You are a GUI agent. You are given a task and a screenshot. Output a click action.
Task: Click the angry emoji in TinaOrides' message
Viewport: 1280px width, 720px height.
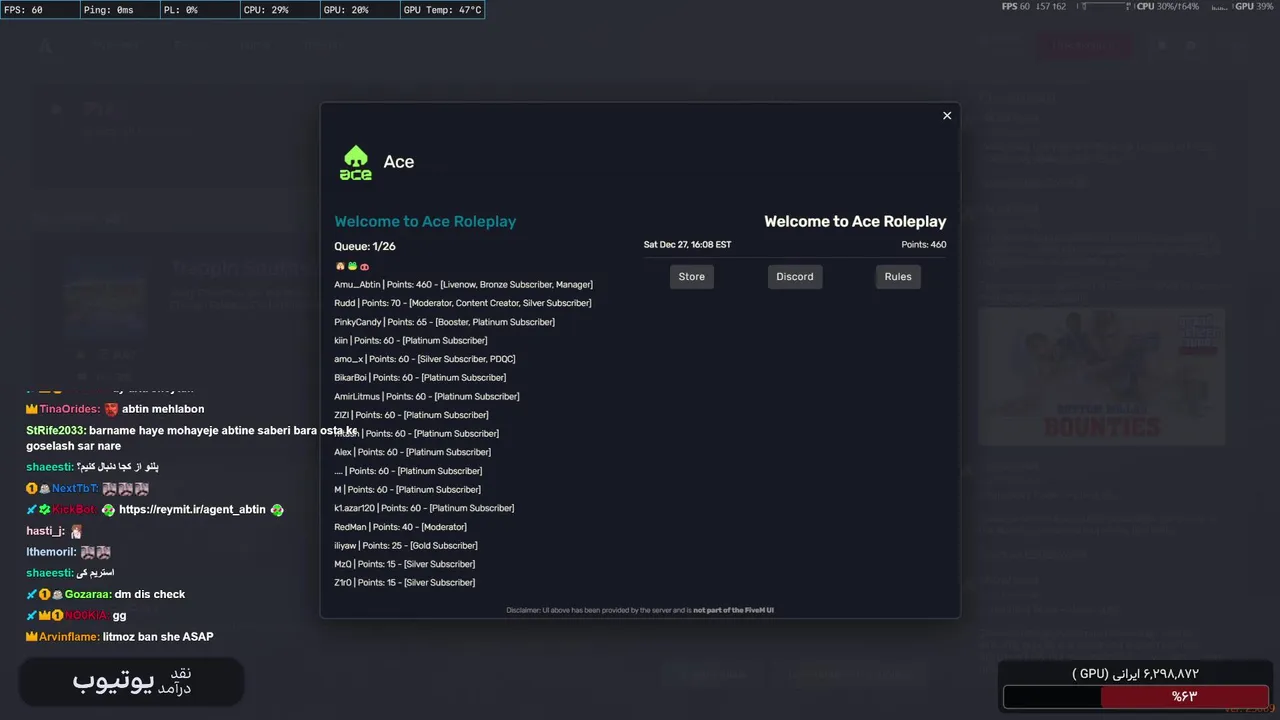[x=111, y=409]
